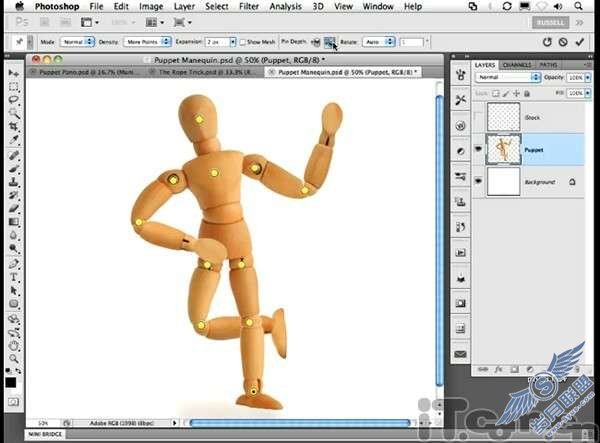Image resolution: width=600 pixels, height=443 pixels.
Task: Select the Hand tool
Action: (x=14, y=345)
